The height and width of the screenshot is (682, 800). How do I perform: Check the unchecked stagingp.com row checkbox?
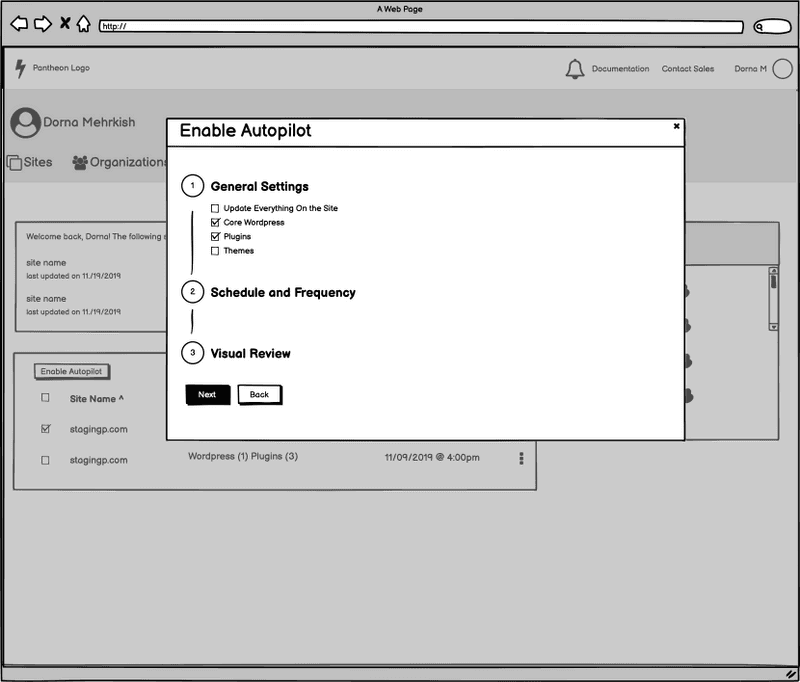coord(45,460)
